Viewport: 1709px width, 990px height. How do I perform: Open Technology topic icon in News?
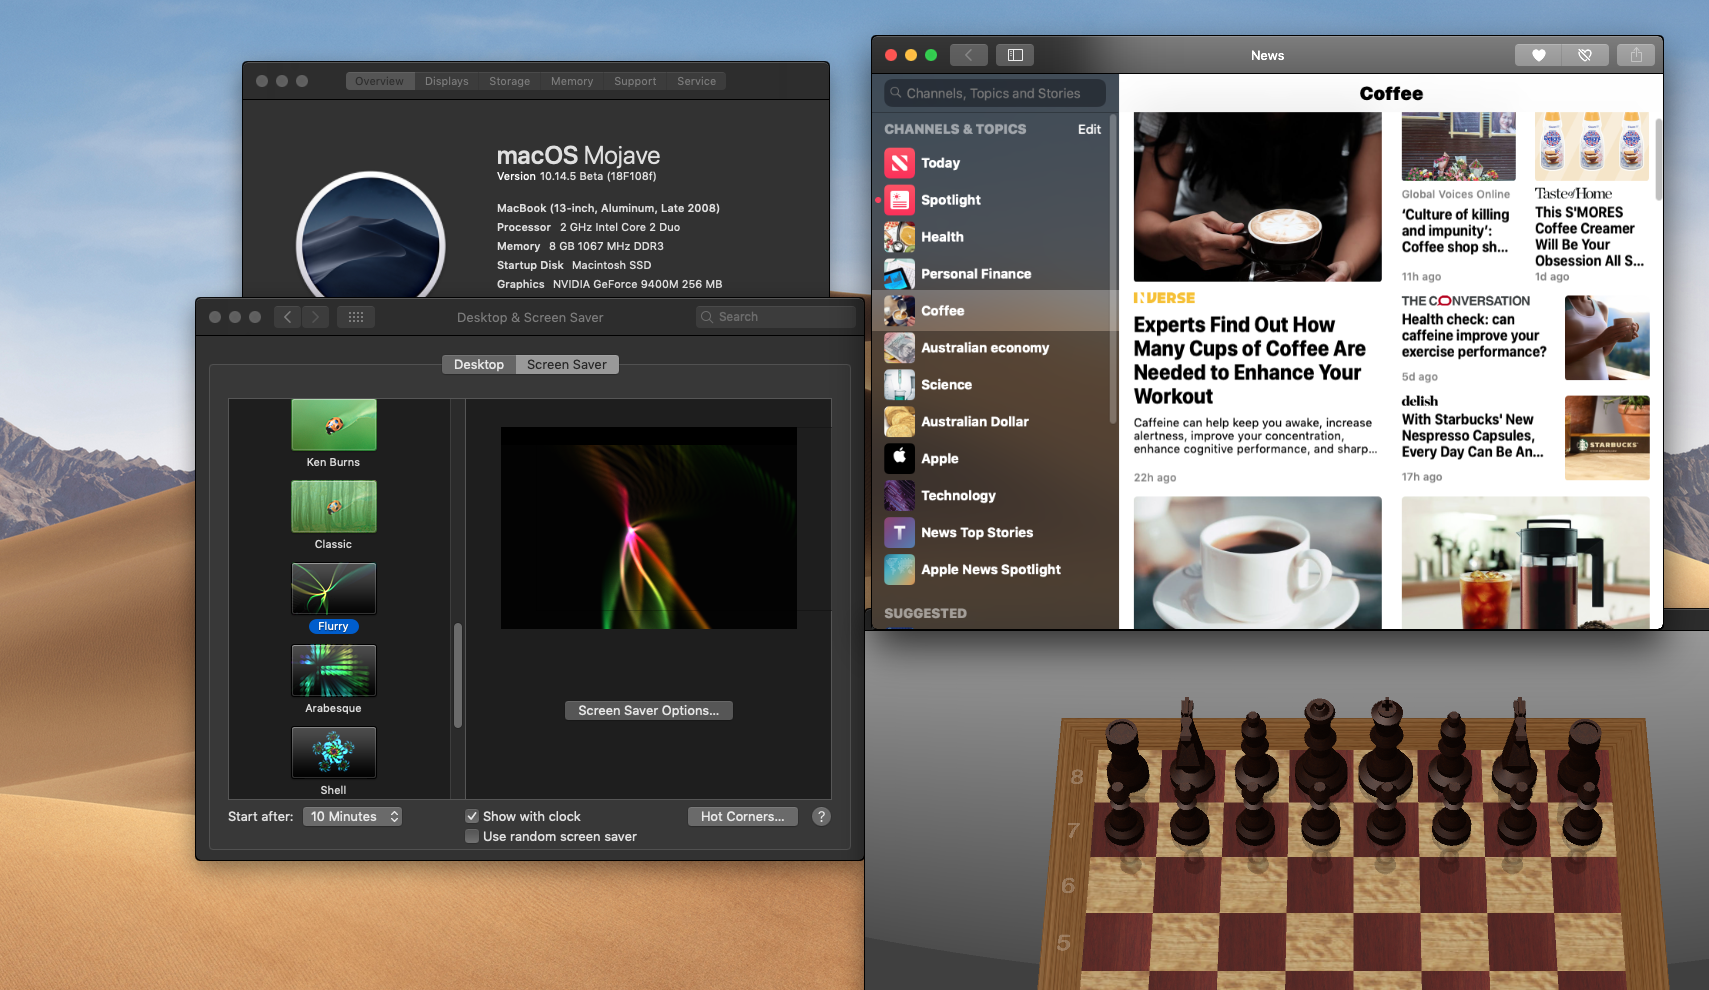899,496
